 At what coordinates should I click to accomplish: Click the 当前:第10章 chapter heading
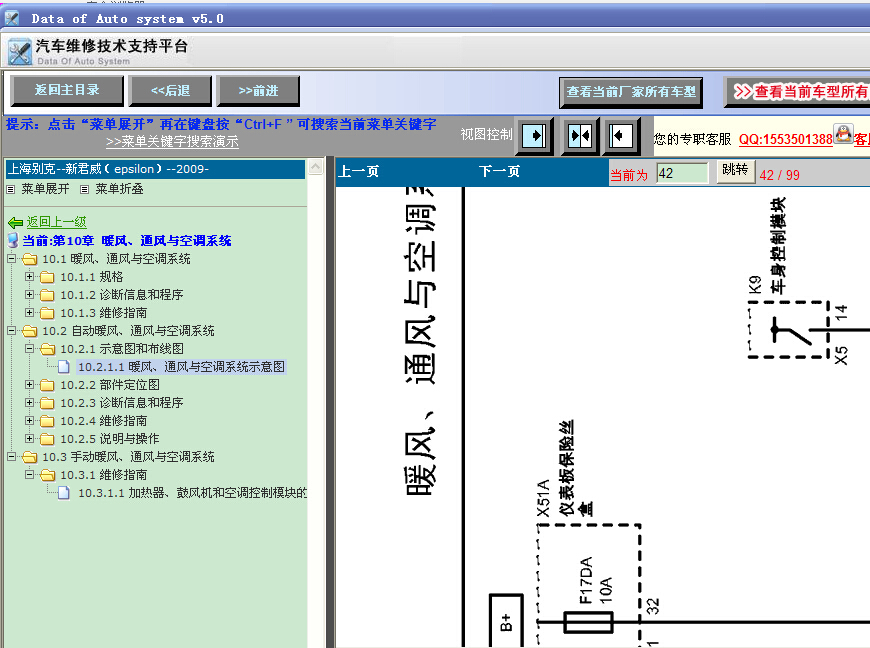127,241
